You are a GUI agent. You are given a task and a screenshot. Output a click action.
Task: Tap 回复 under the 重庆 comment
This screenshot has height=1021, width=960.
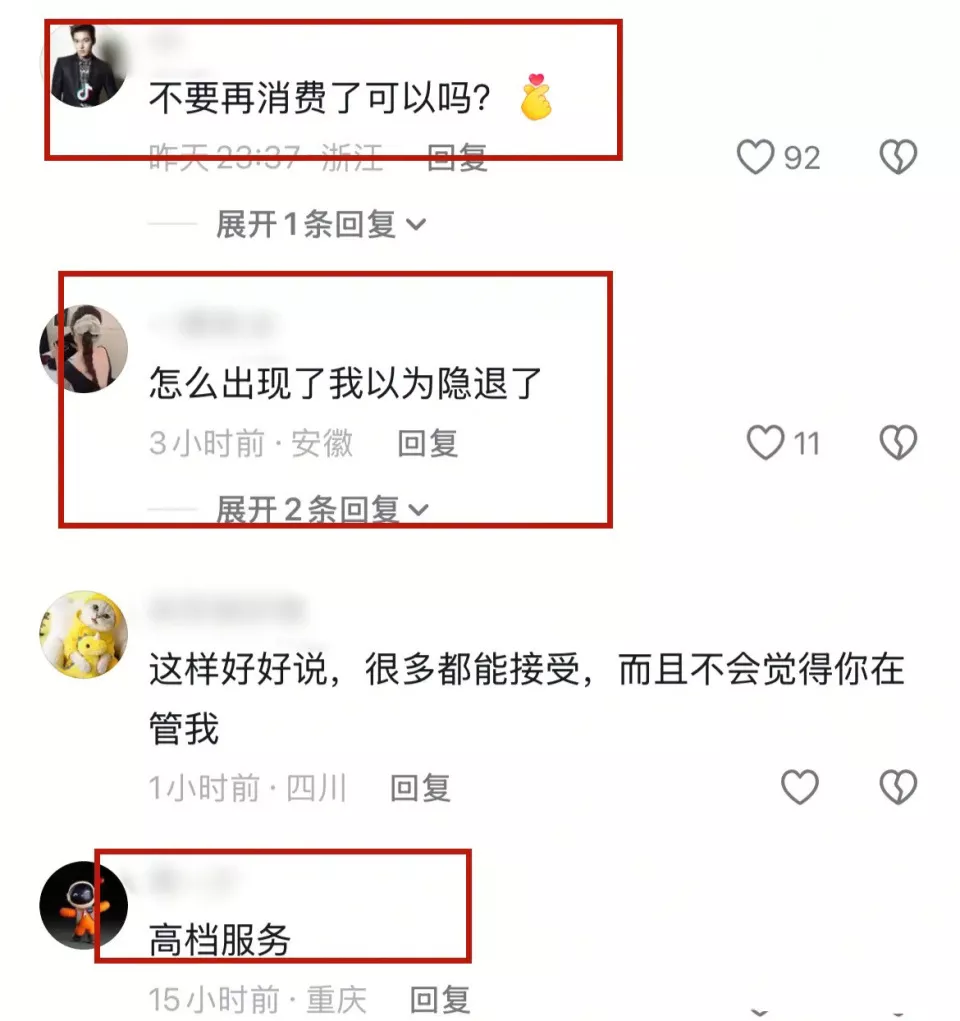(440, 1000)
